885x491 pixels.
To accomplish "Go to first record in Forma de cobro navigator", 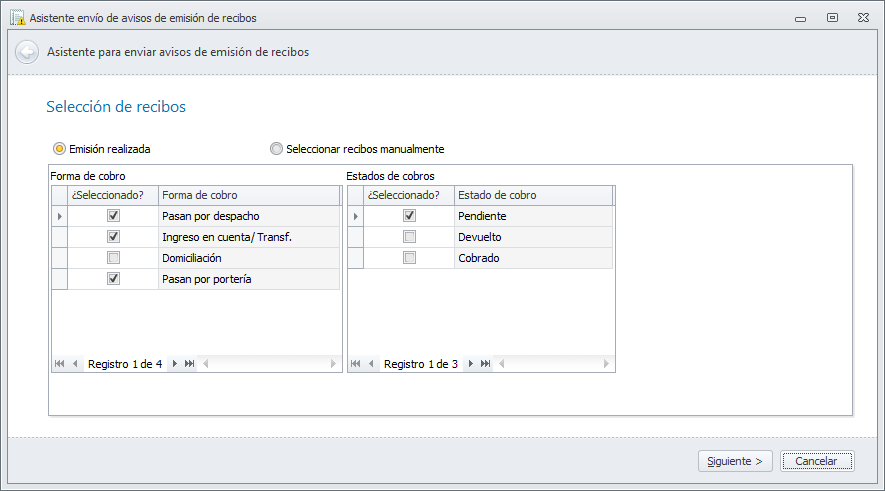I will pyautogui.click(x=60, y=364).
